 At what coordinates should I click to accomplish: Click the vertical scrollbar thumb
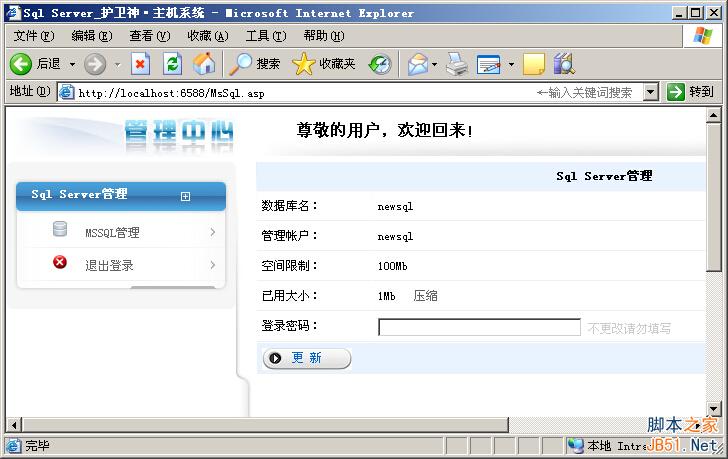click(x=713, y=197)
